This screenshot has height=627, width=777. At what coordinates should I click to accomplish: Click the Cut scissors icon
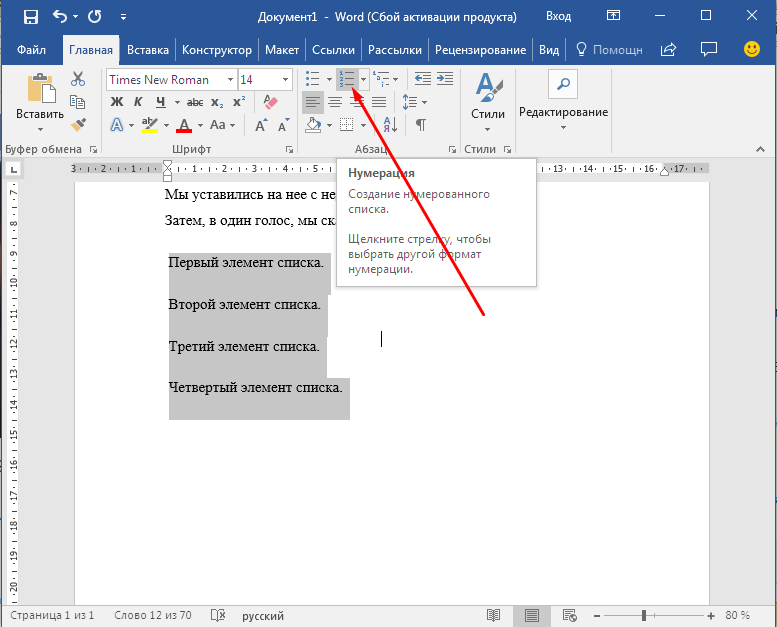coord(78,79)
